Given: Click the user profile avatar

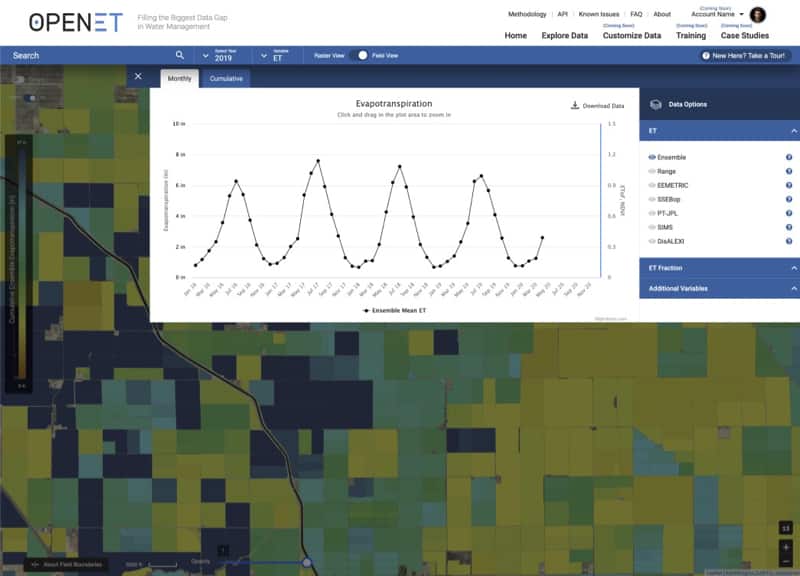Looking at the screenshot, I should (x=757, y=15).
